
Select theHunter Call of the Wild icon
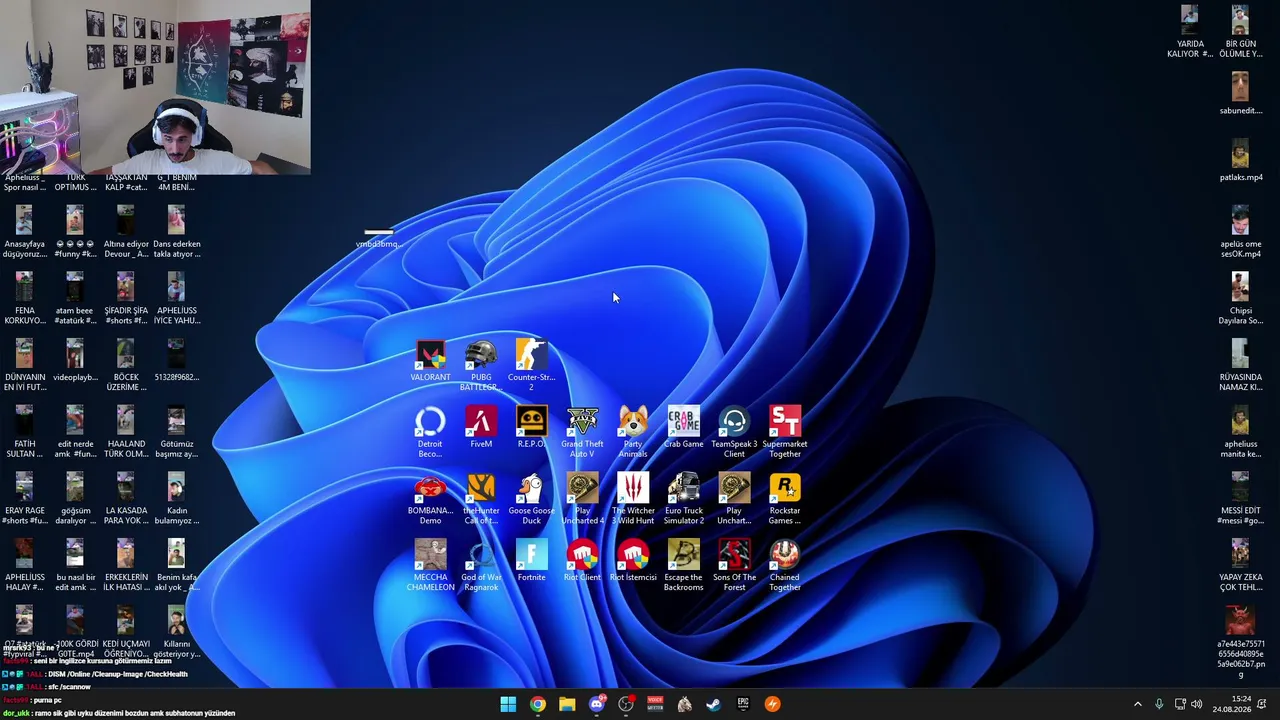(481, 499)
